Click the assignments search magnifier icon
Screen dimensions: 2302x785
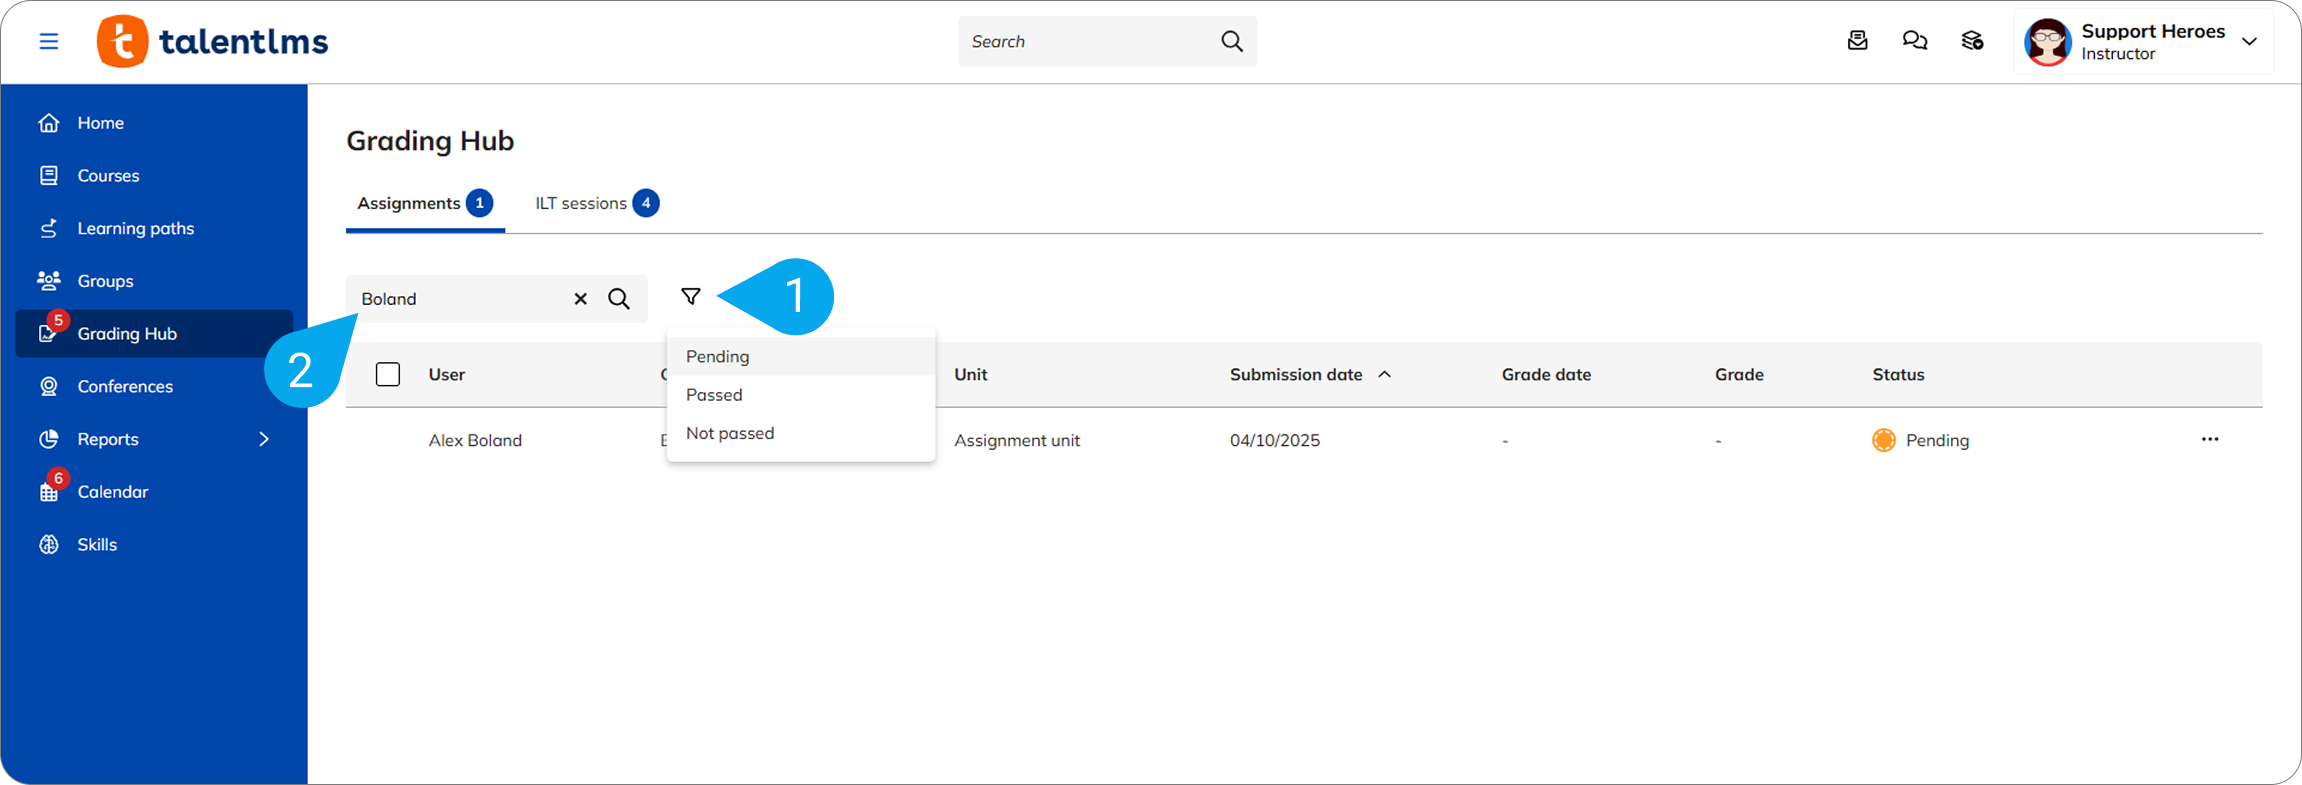coord(619,299)
